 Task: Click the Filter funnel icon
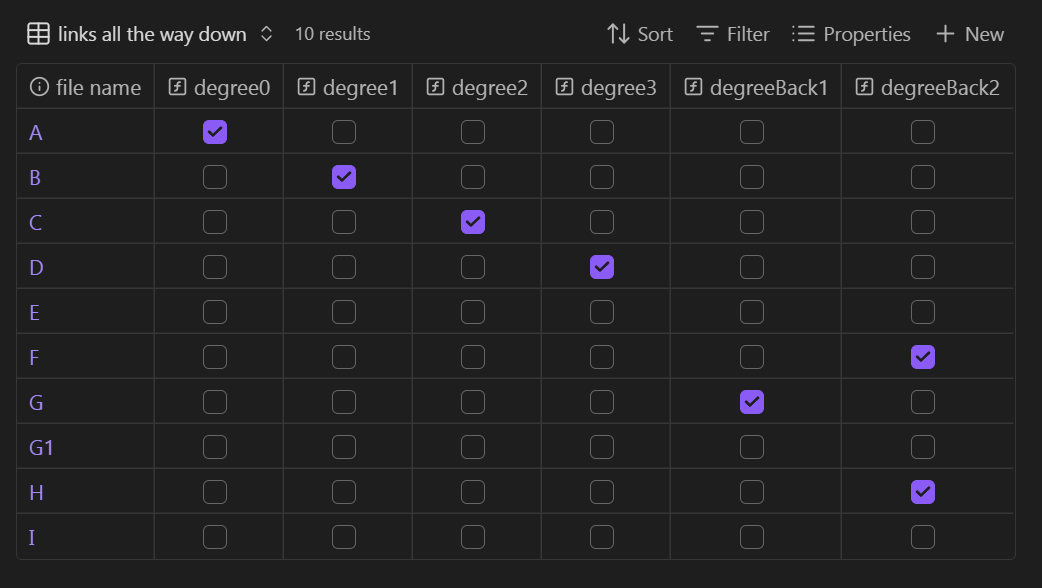(707, 34)
